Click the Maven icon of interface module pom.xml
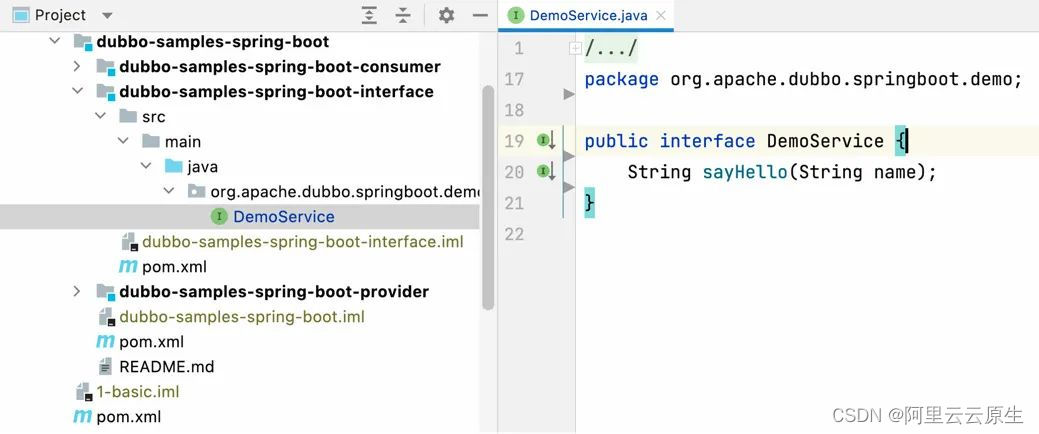This screenshot has height=434, width=1039. pyautogui.click(x=128, y=266)
